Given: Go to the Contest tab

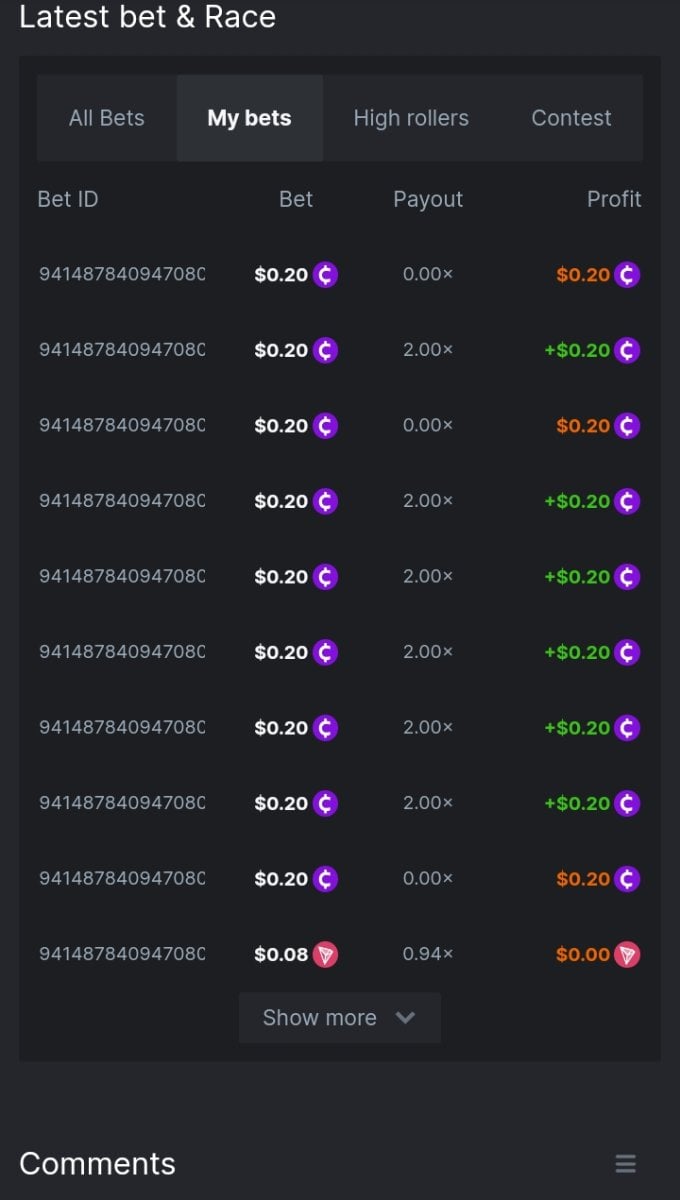Looking at the screenshot, I should tap(571, 118).
